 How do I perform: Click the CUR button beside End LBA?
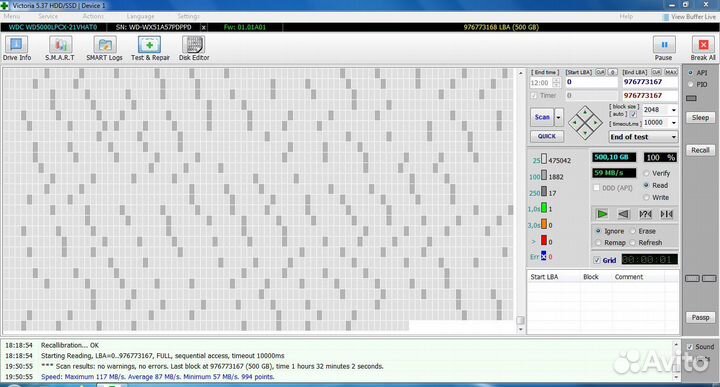click(x=656, y=72)
